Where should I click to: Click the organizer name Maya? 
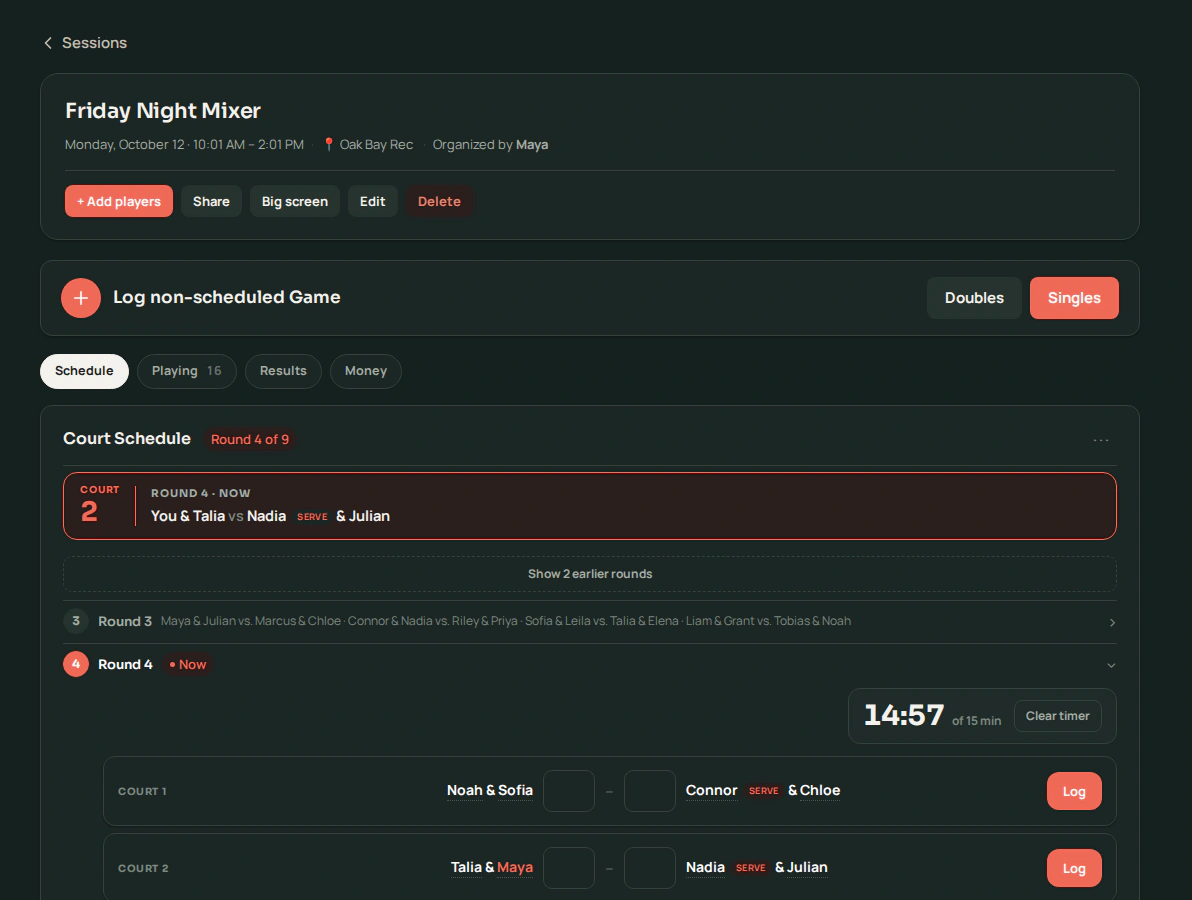tap(532, 144)
